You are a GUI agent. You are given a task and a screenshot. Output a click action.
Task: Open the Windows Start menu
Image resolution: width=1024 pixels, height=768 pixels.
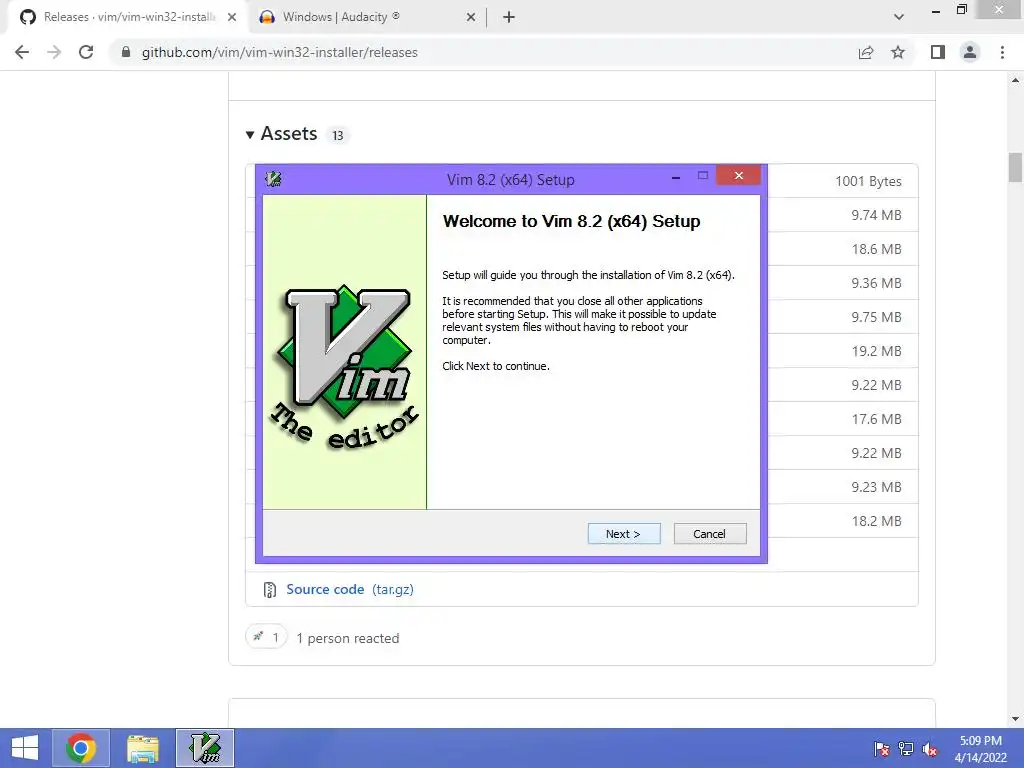25,748
